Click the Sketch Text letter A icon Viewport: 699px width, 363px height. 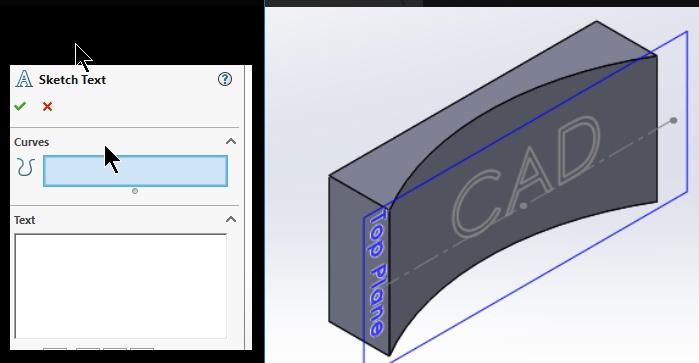tap(24, 79)
